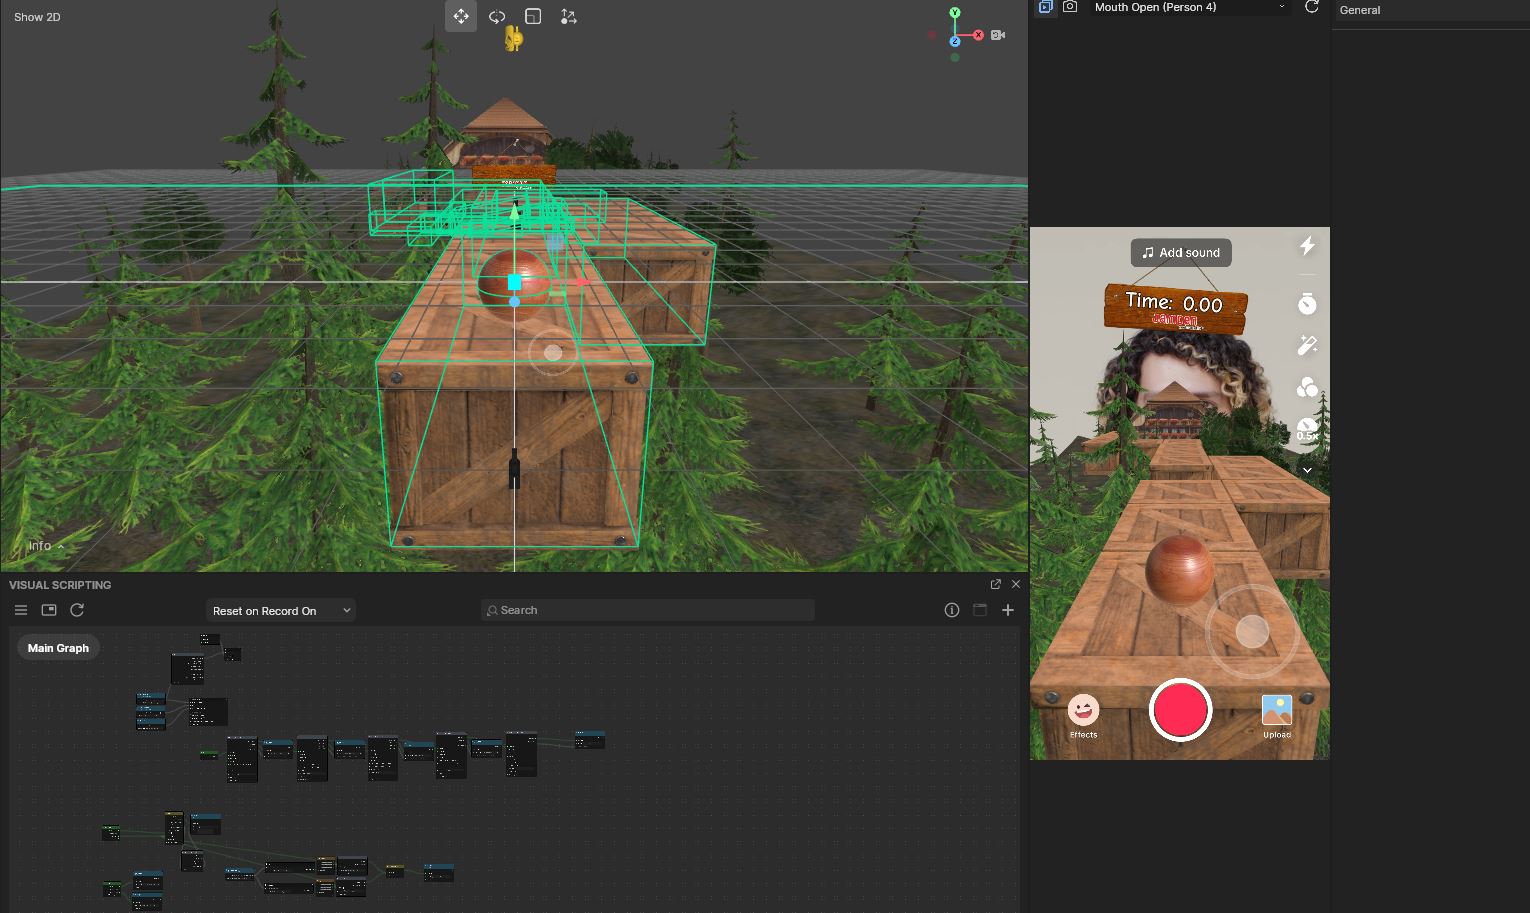Click the magic wand icon in the preview
Viewport: 1530px width, 913px height.
point(1307,346)
